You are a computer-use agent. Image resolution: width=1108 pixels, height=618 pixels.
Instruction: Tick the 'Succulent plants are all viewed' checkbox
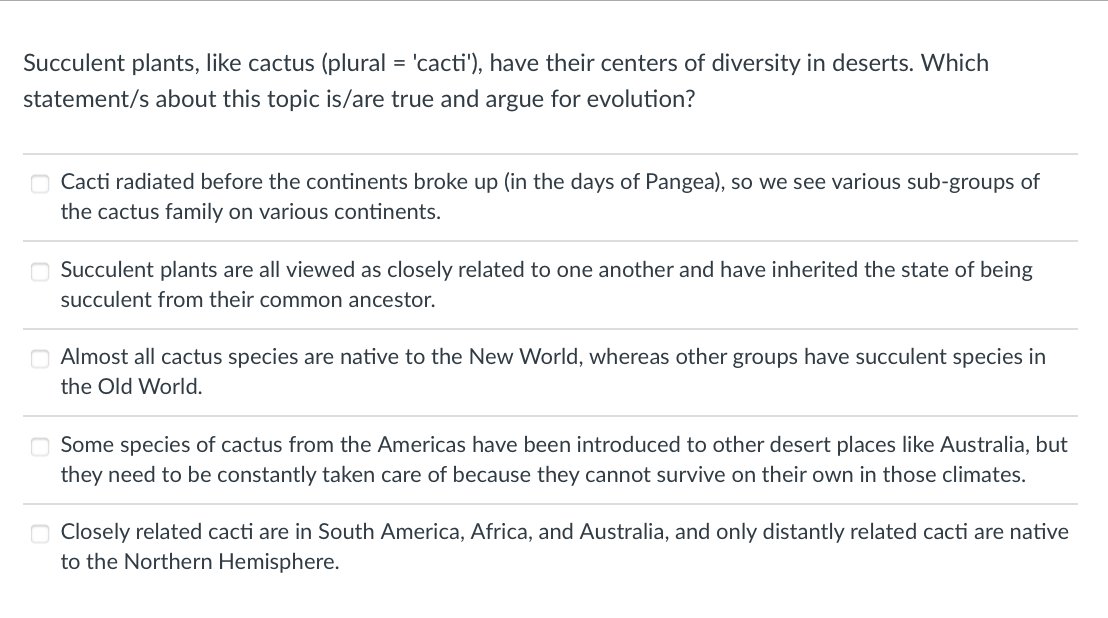coord(40,271)
